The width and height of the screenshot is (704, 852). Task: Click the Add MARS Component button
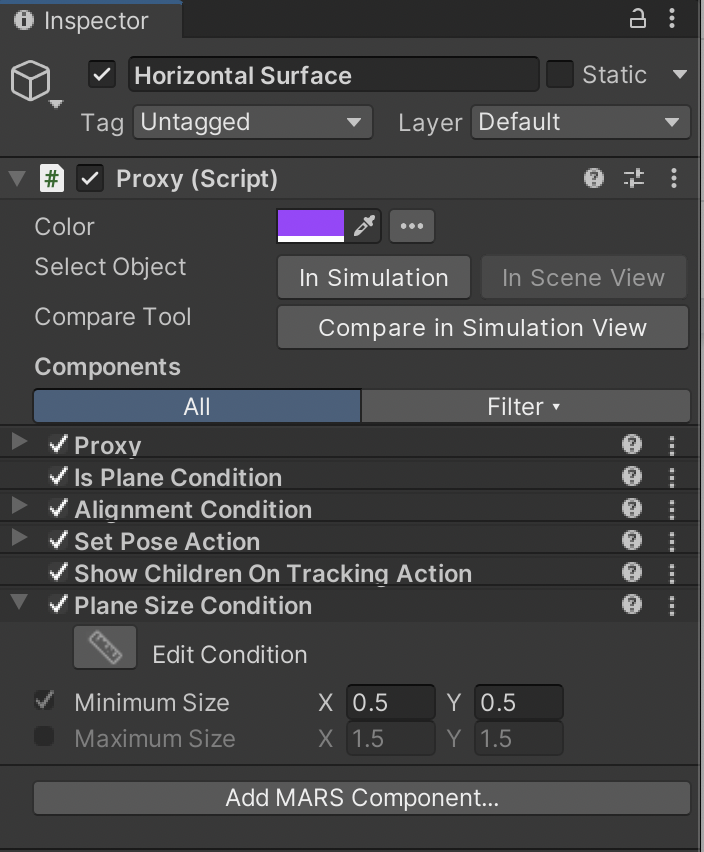point(362,798)
